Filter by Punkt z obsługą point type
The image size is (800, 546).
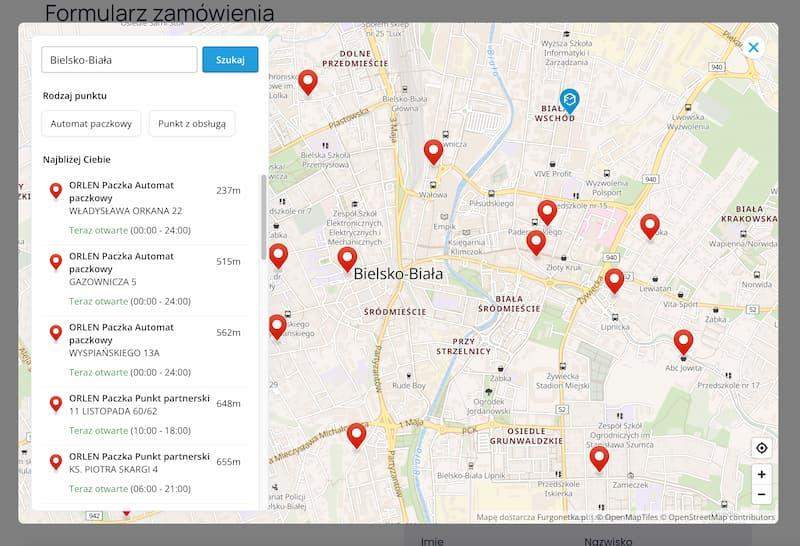pyautogui.click(x=192, y=123)
